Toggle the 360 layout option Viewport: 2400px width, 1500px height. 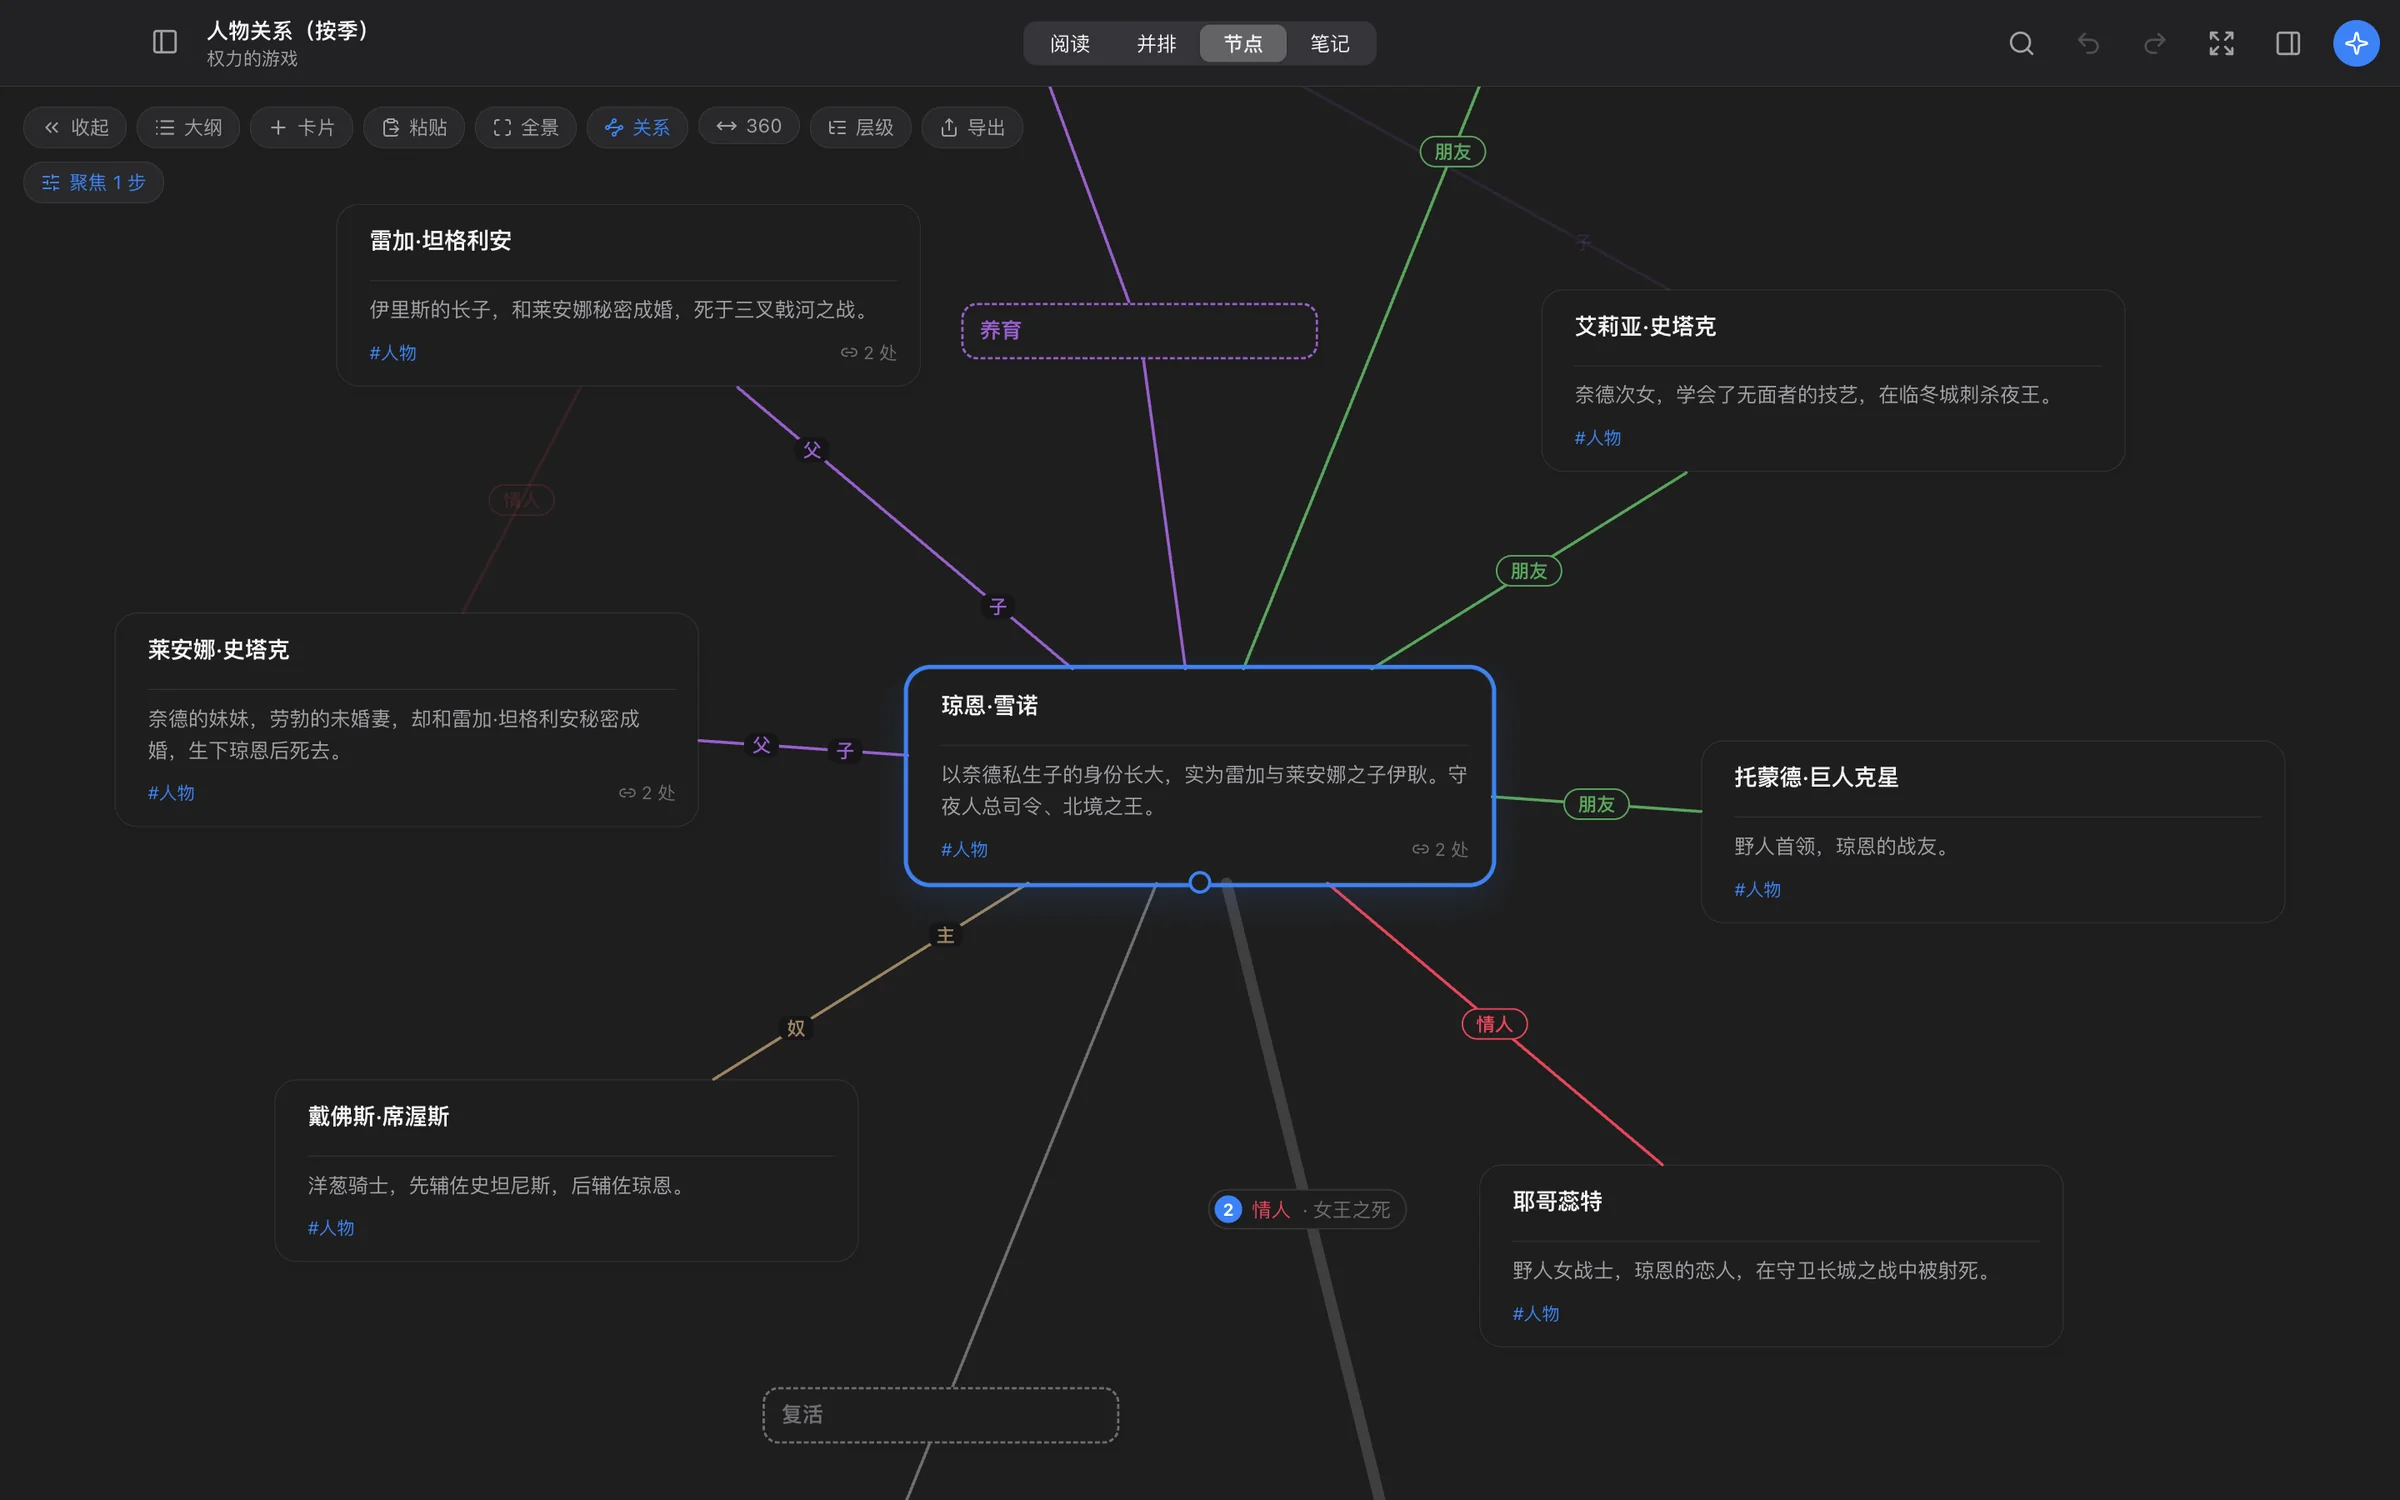coord(749,126)
